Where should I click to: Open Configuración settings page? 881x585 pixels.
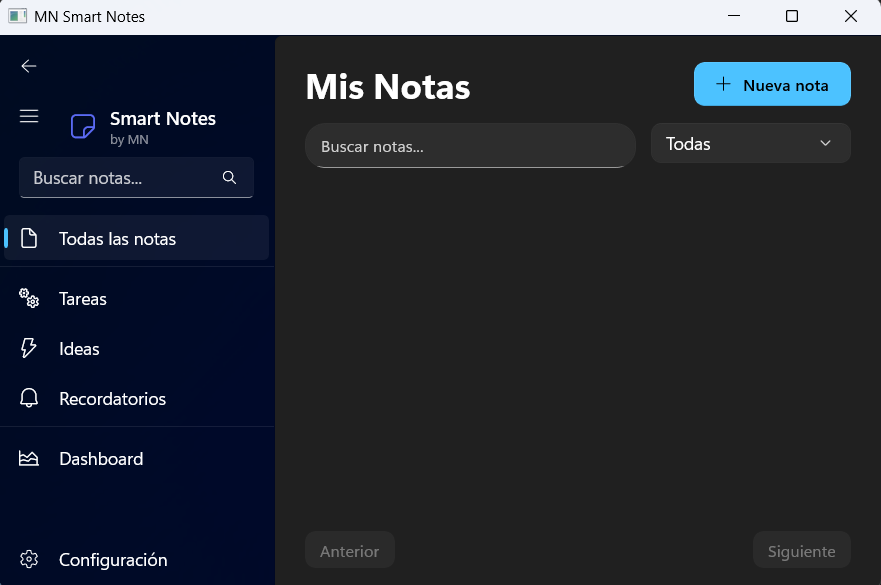click(137, 559)
